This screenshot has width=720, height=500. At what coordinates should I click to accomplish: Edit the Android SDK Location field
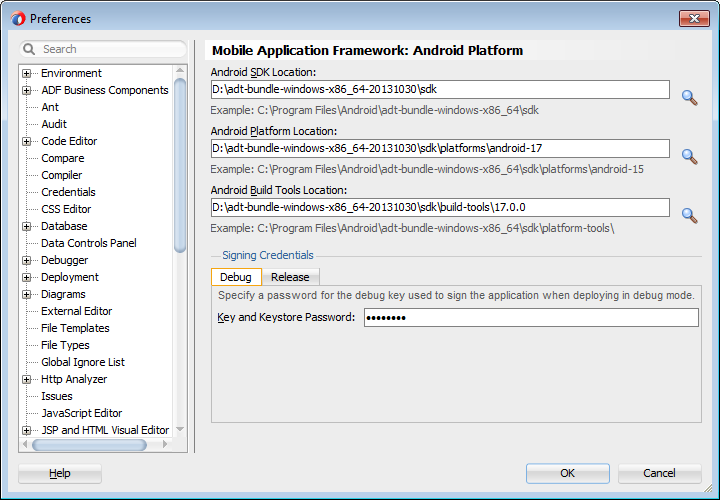pos(440,90)
